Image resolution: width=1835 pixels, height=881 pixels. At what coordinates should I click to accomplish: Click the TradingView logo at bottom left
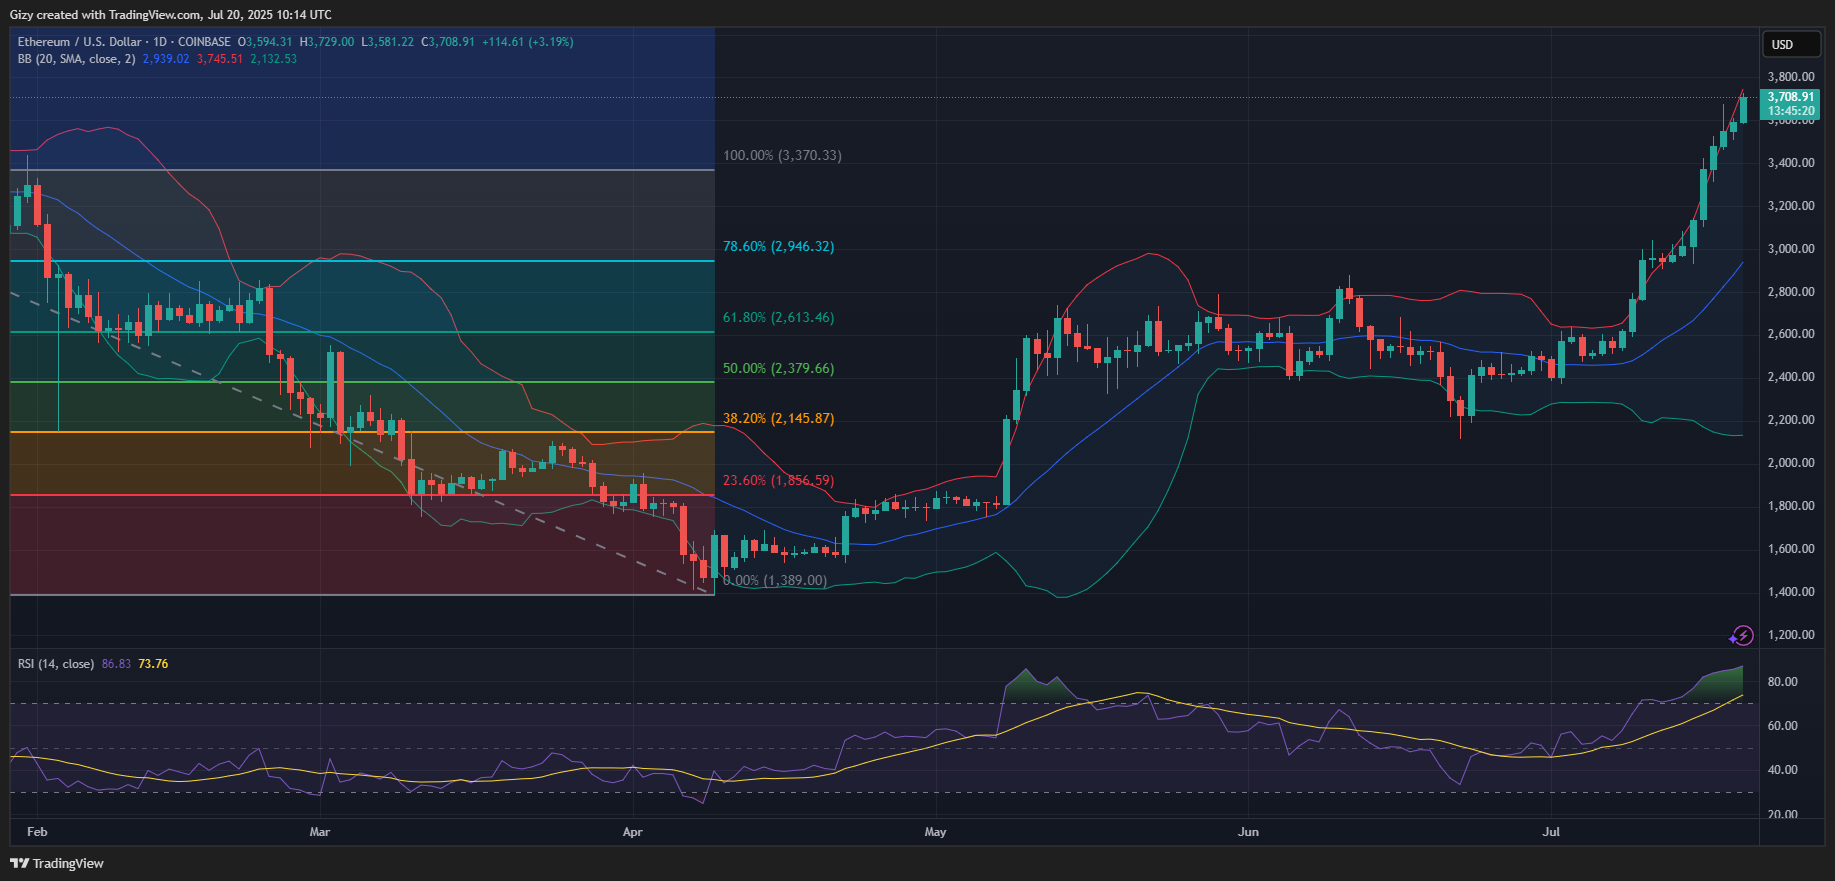click(57, 863)
